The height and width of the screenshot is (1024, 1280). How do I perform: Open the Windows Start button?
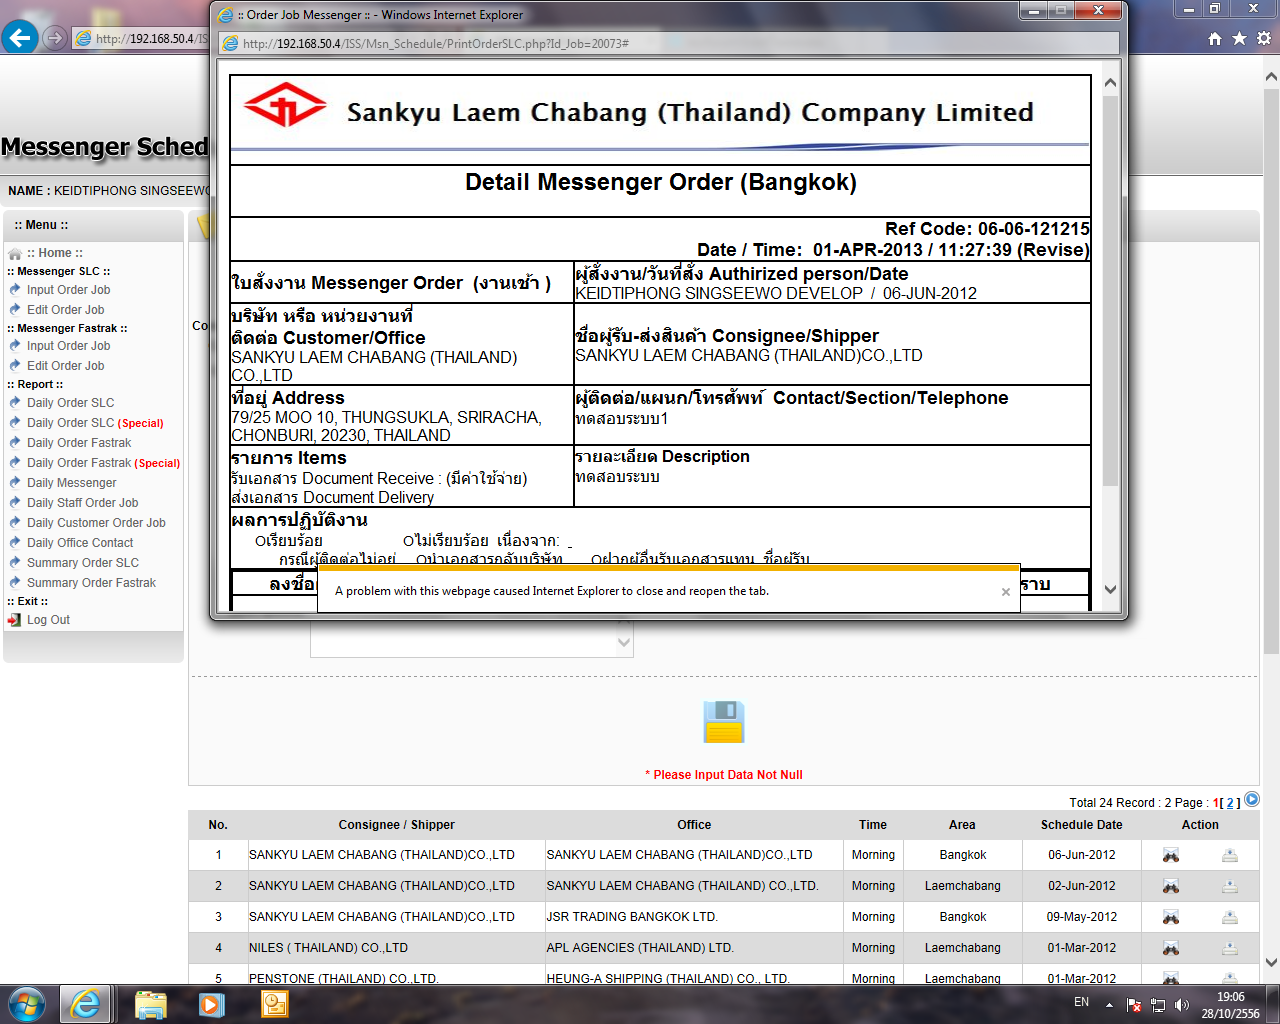pyautogui.click(x=27, y=1004)
